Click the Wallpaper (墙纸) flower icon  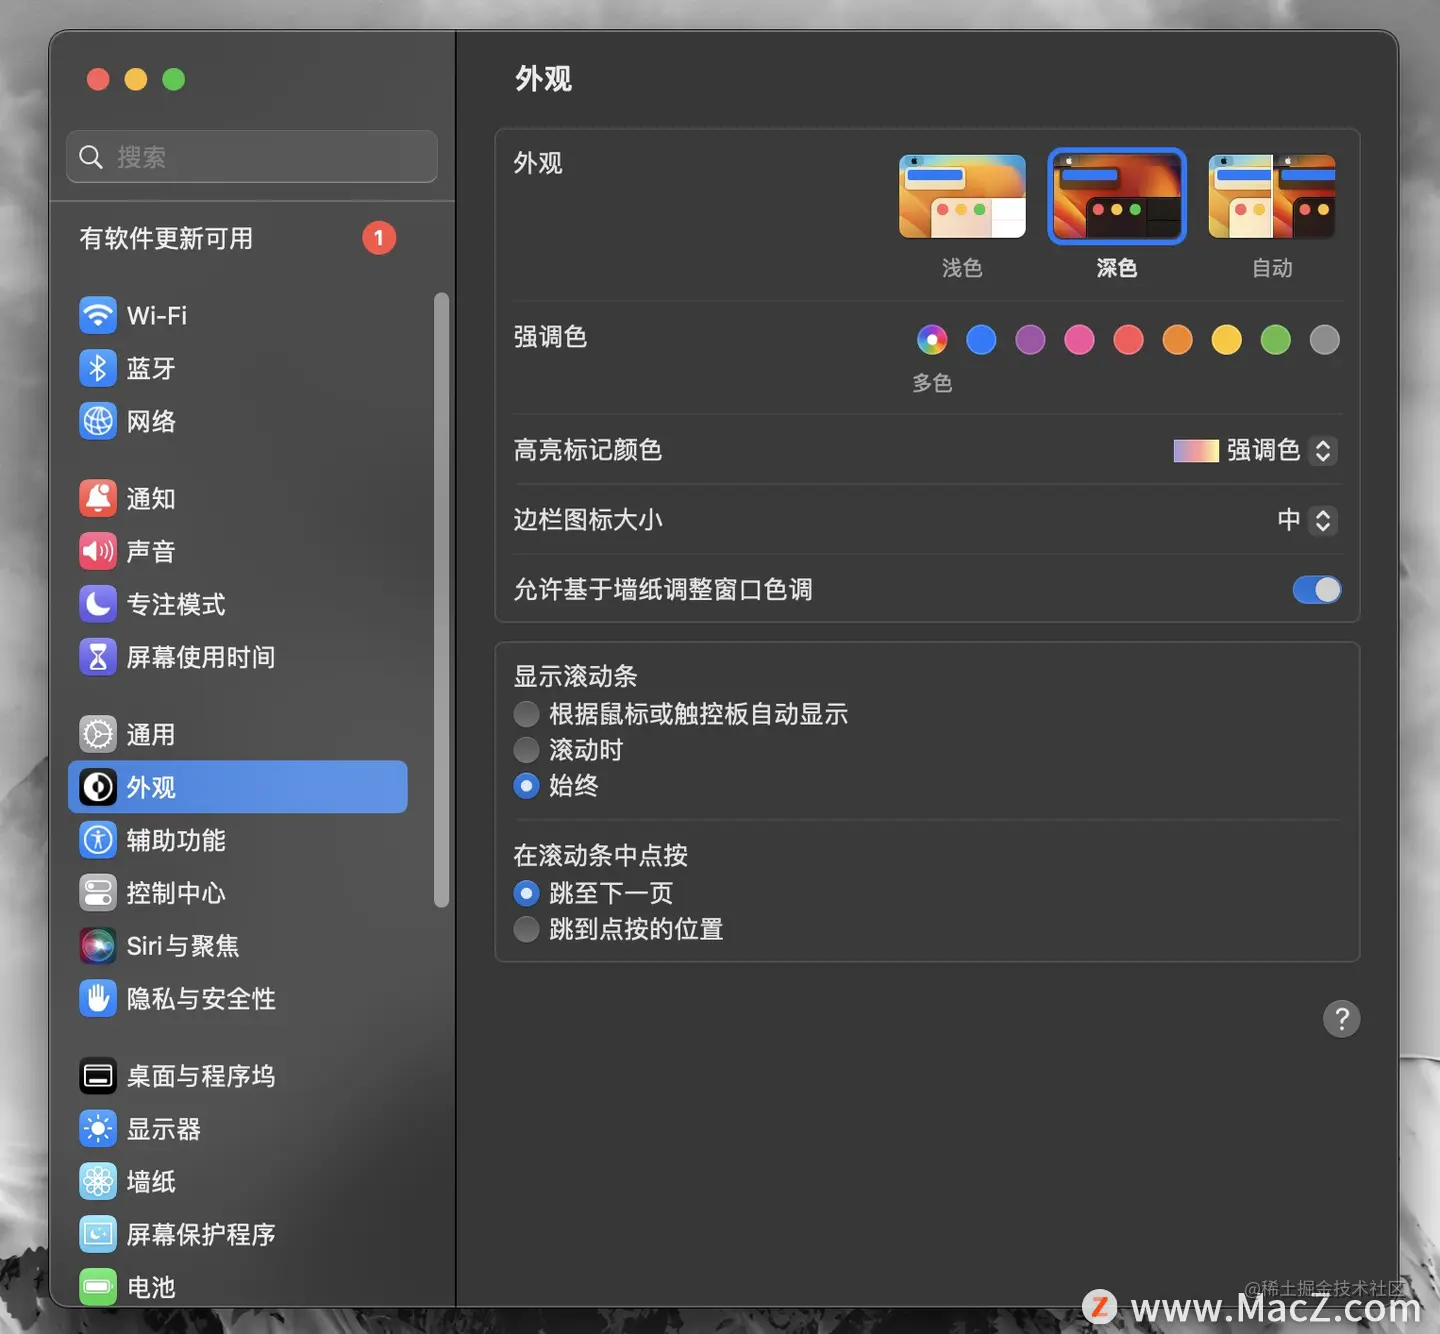point(98,1182)
